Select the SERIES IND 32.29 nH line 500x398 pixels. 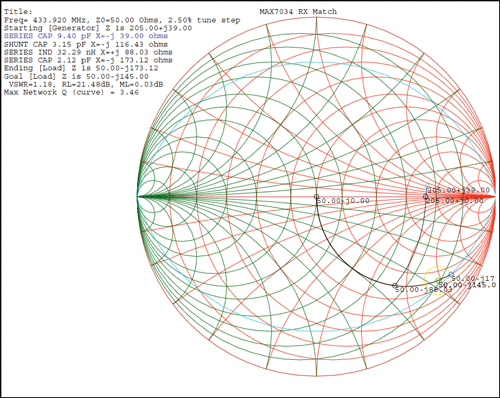(88, 52)
